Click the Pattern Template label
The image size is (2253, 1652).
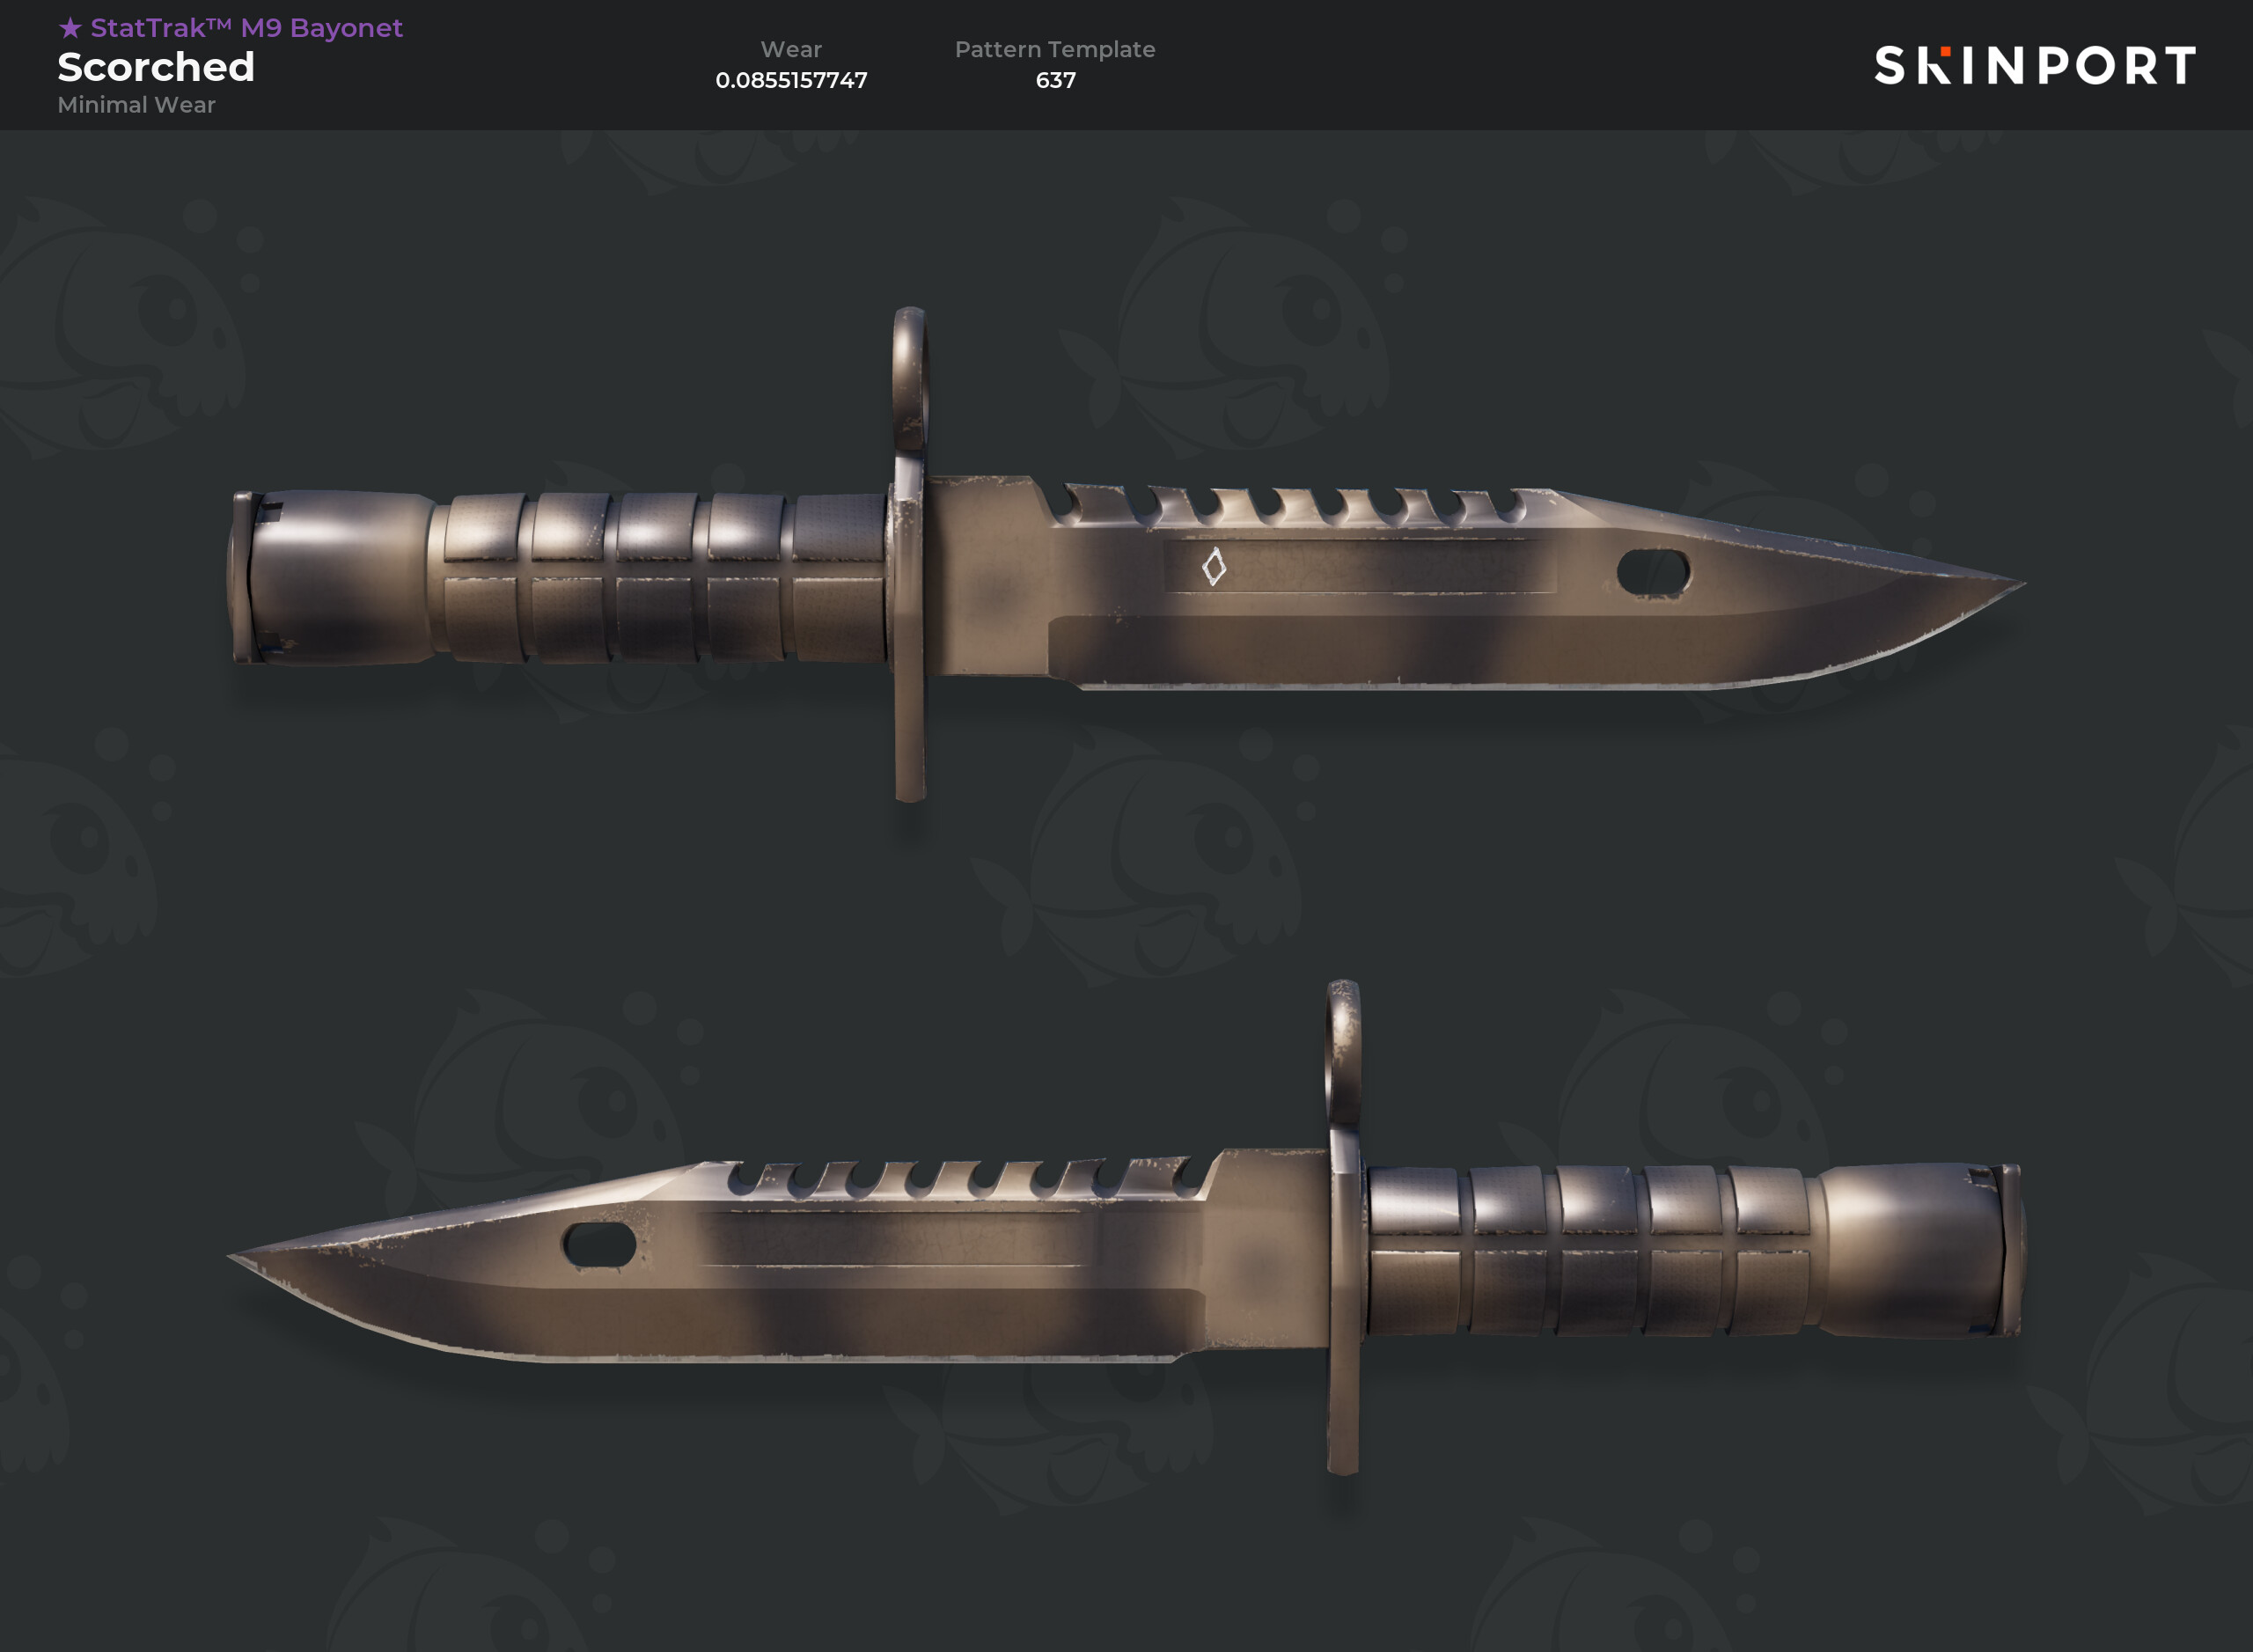tap(1055, 49)
